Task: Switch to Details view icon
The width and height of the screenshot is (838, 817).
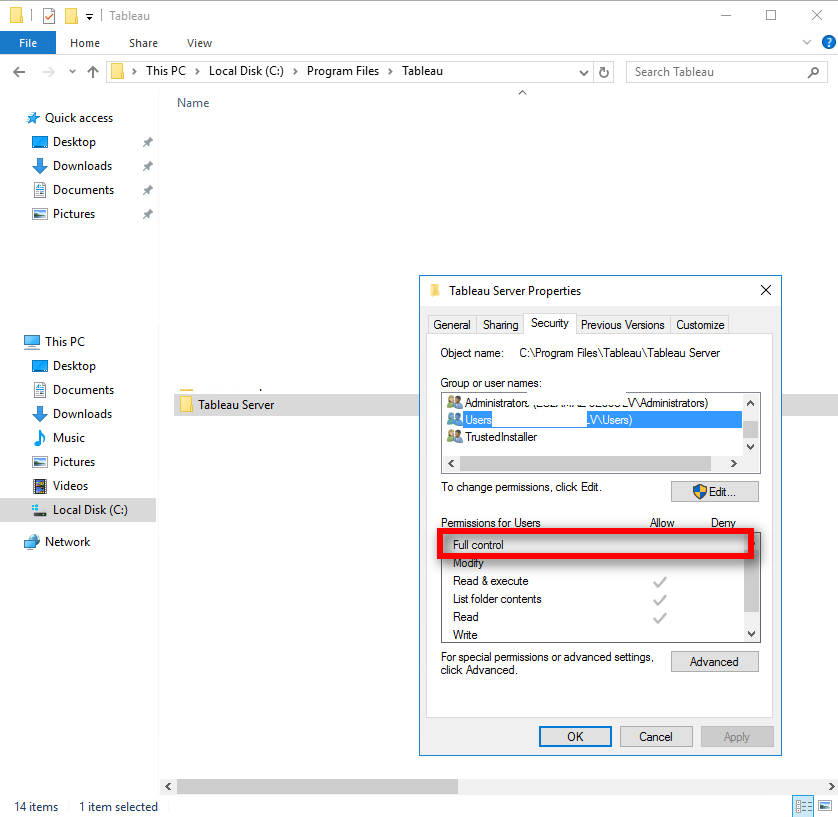Action: click(804, 806)
